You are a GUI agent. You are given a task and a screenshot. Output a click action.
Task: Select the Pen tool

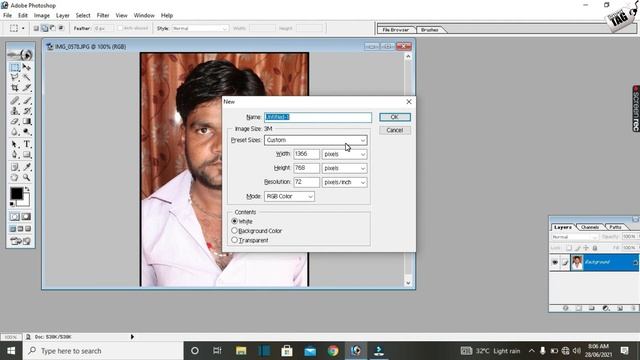click(15, 155)
